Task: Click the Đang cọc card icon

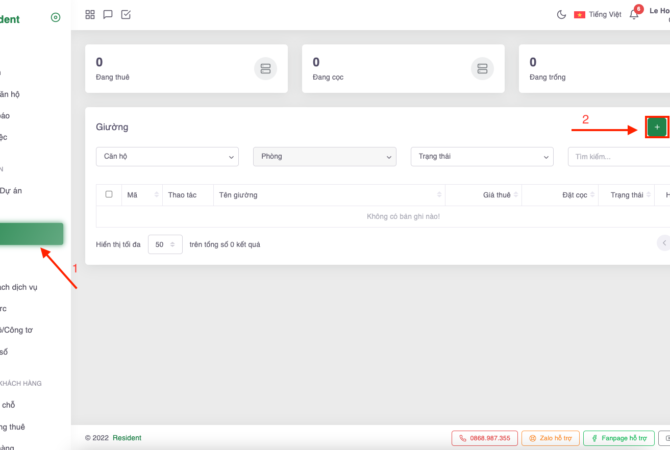Action: coord(481,68)
